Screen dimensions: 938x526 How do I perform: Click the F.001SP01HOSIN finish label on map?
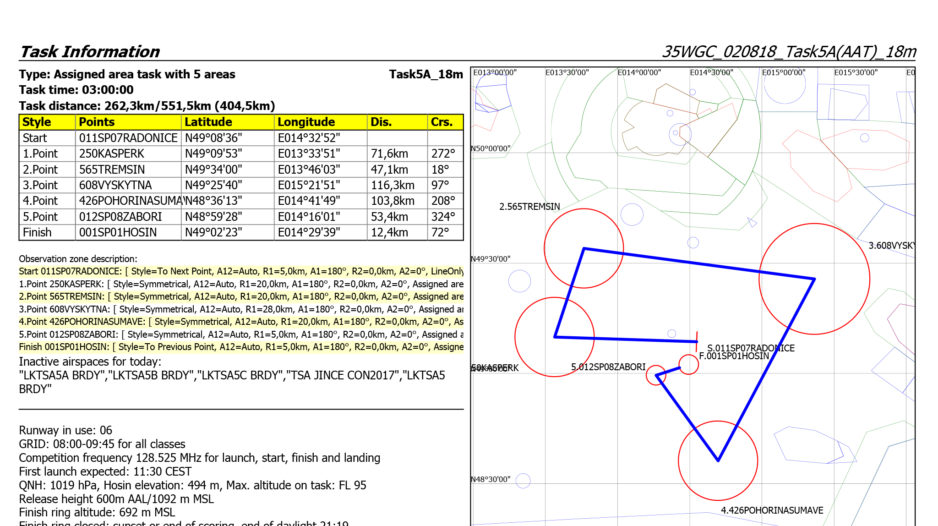[x=733, y=356]
